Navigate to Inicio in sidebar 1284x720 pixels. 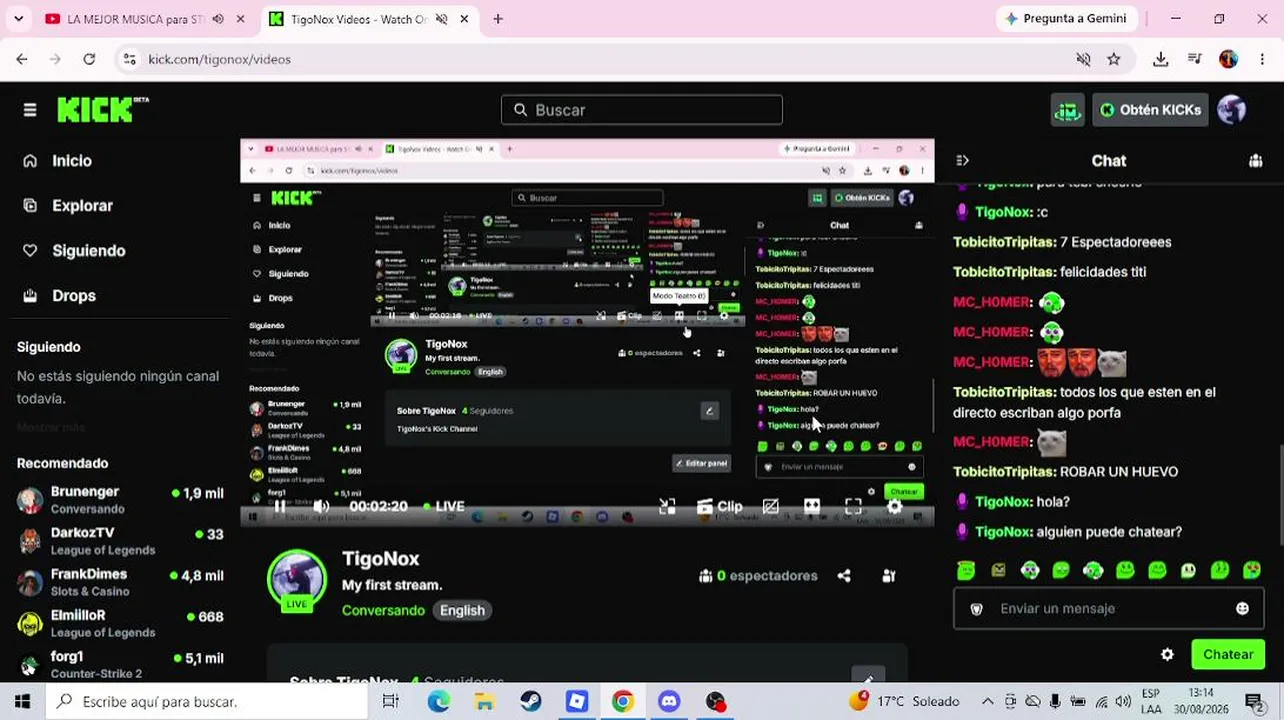click(58, 161)
